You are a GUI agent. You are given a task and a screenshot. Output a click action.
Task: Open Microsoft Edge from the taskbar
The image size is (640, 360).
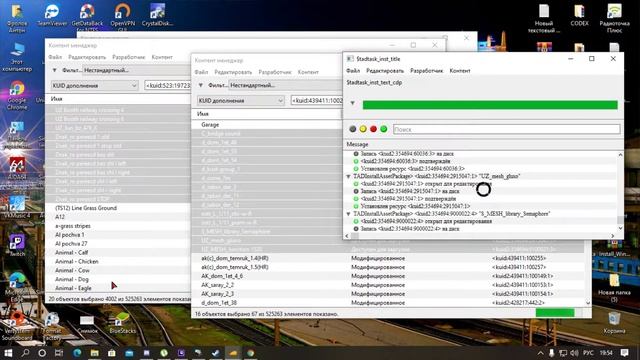click(77, 353)
